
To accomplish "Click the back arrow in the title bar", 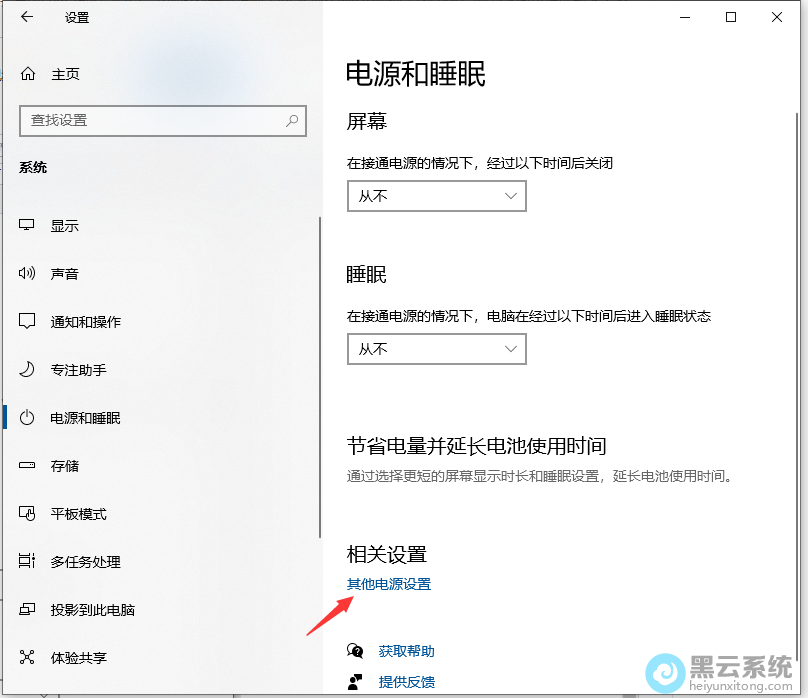I will coord(26,17).
